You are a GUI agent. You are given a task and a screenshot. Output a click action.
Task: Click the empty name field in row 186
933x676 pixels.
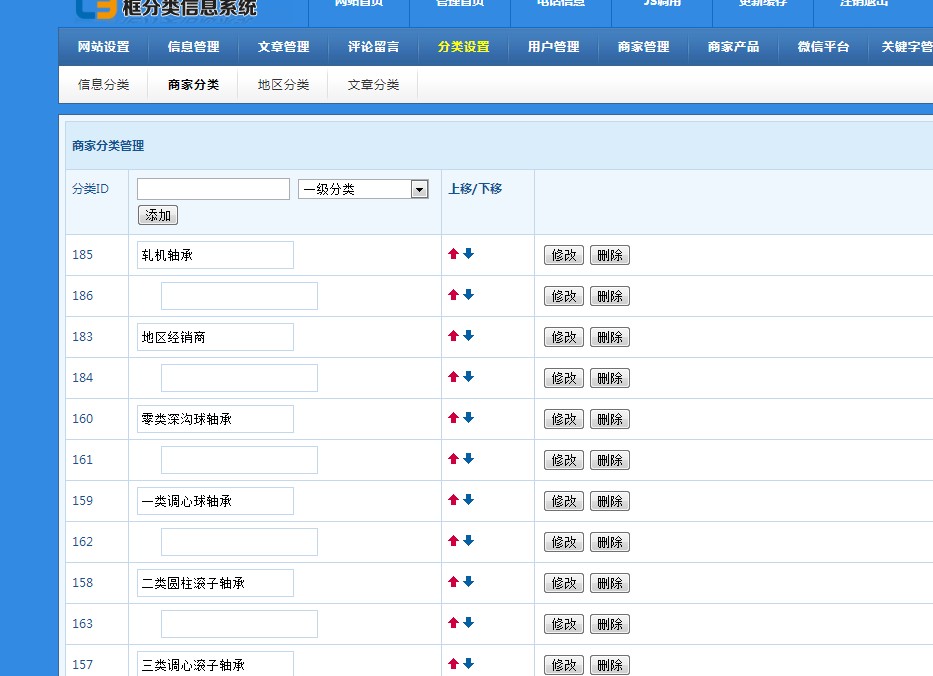click(x=239, y=296)
